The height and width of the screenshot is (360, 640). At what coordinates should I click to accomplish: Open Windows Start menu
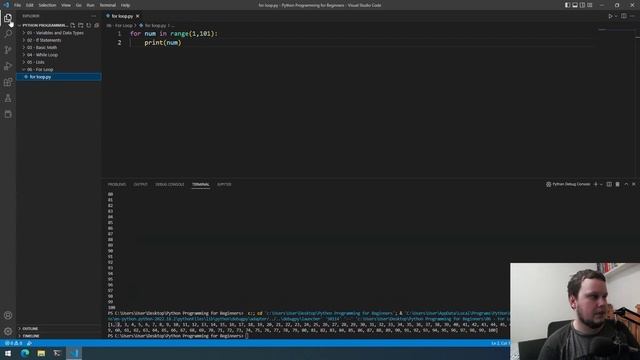tap(8, 353)
